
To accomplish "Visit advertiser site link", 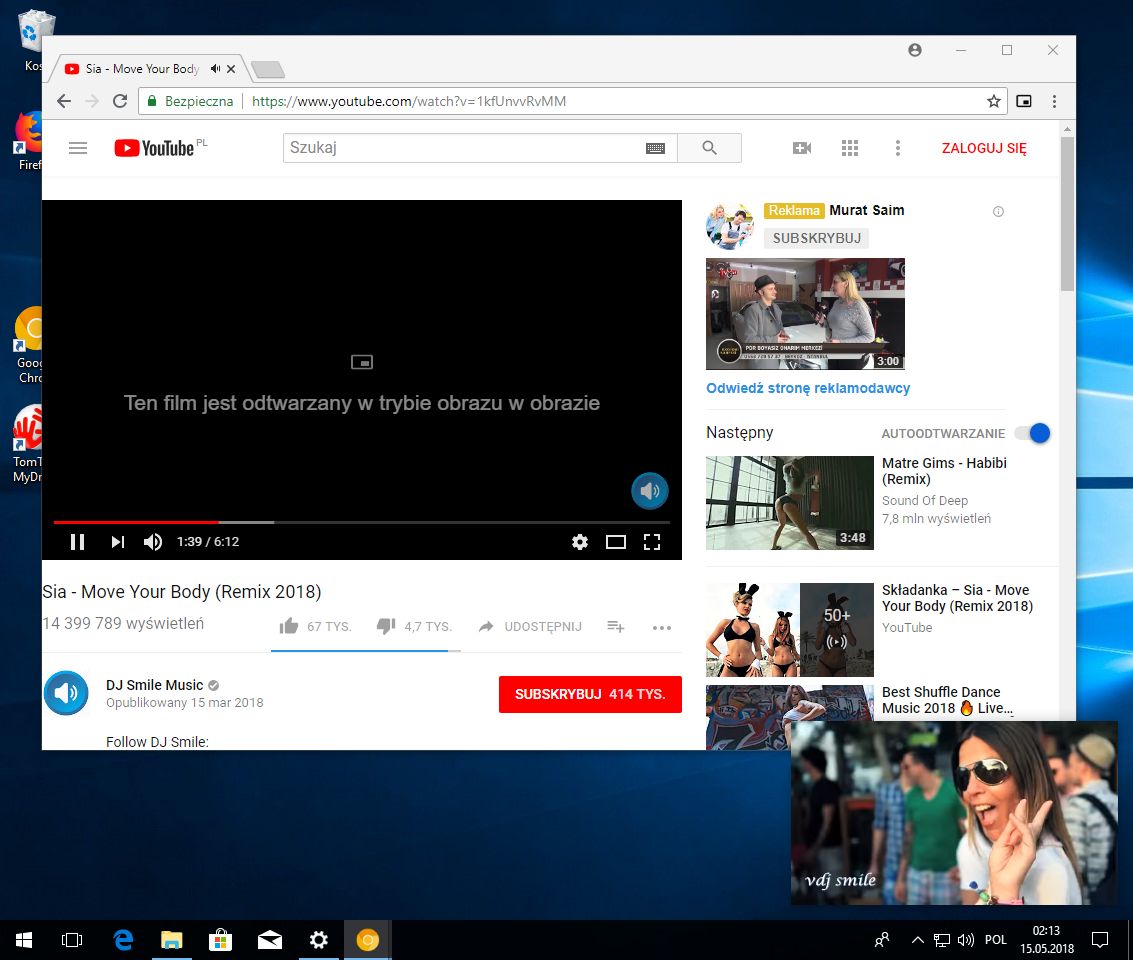I will click(808, 388).
